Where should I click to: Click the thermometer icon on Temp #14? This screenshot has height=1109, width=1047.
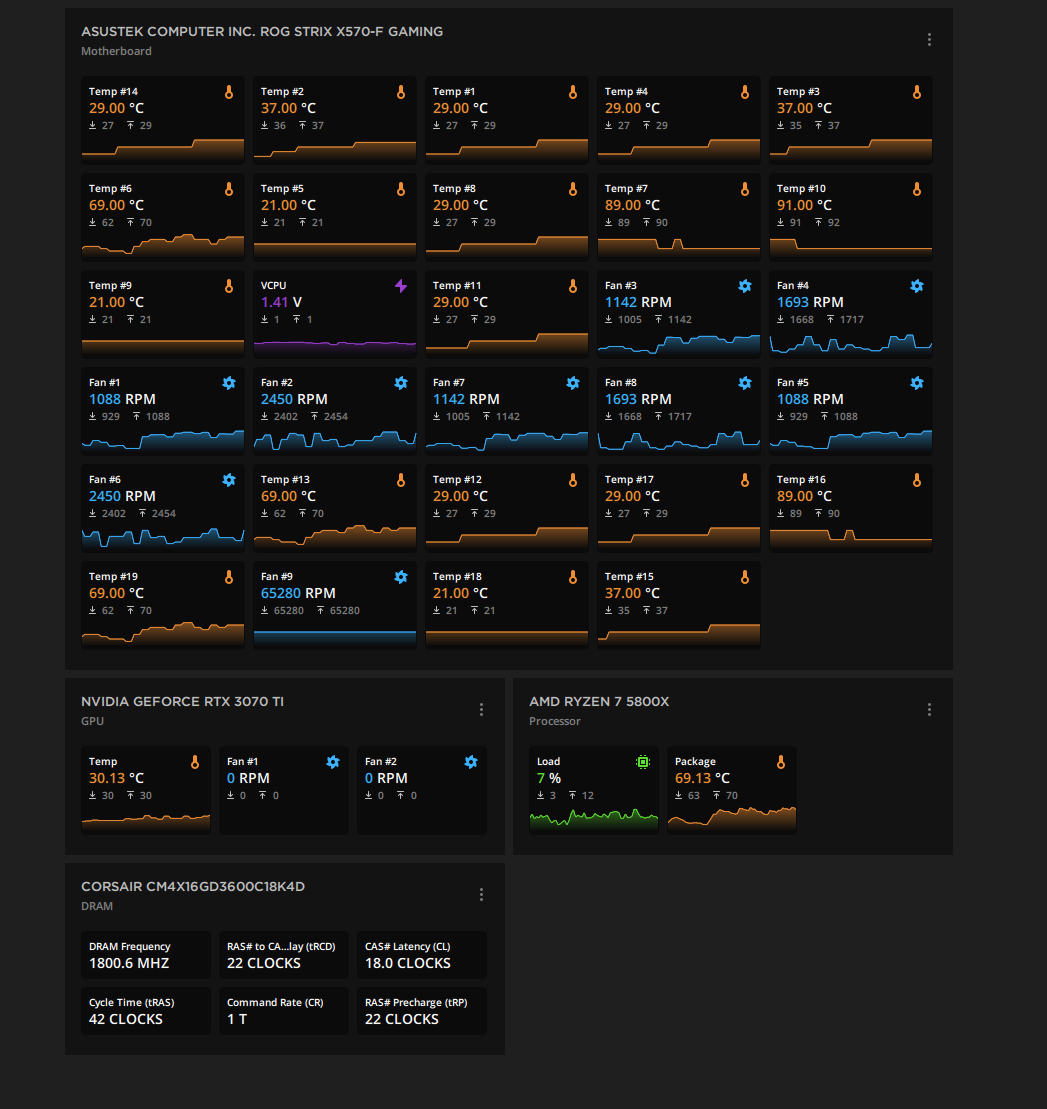tap(229, 92)
